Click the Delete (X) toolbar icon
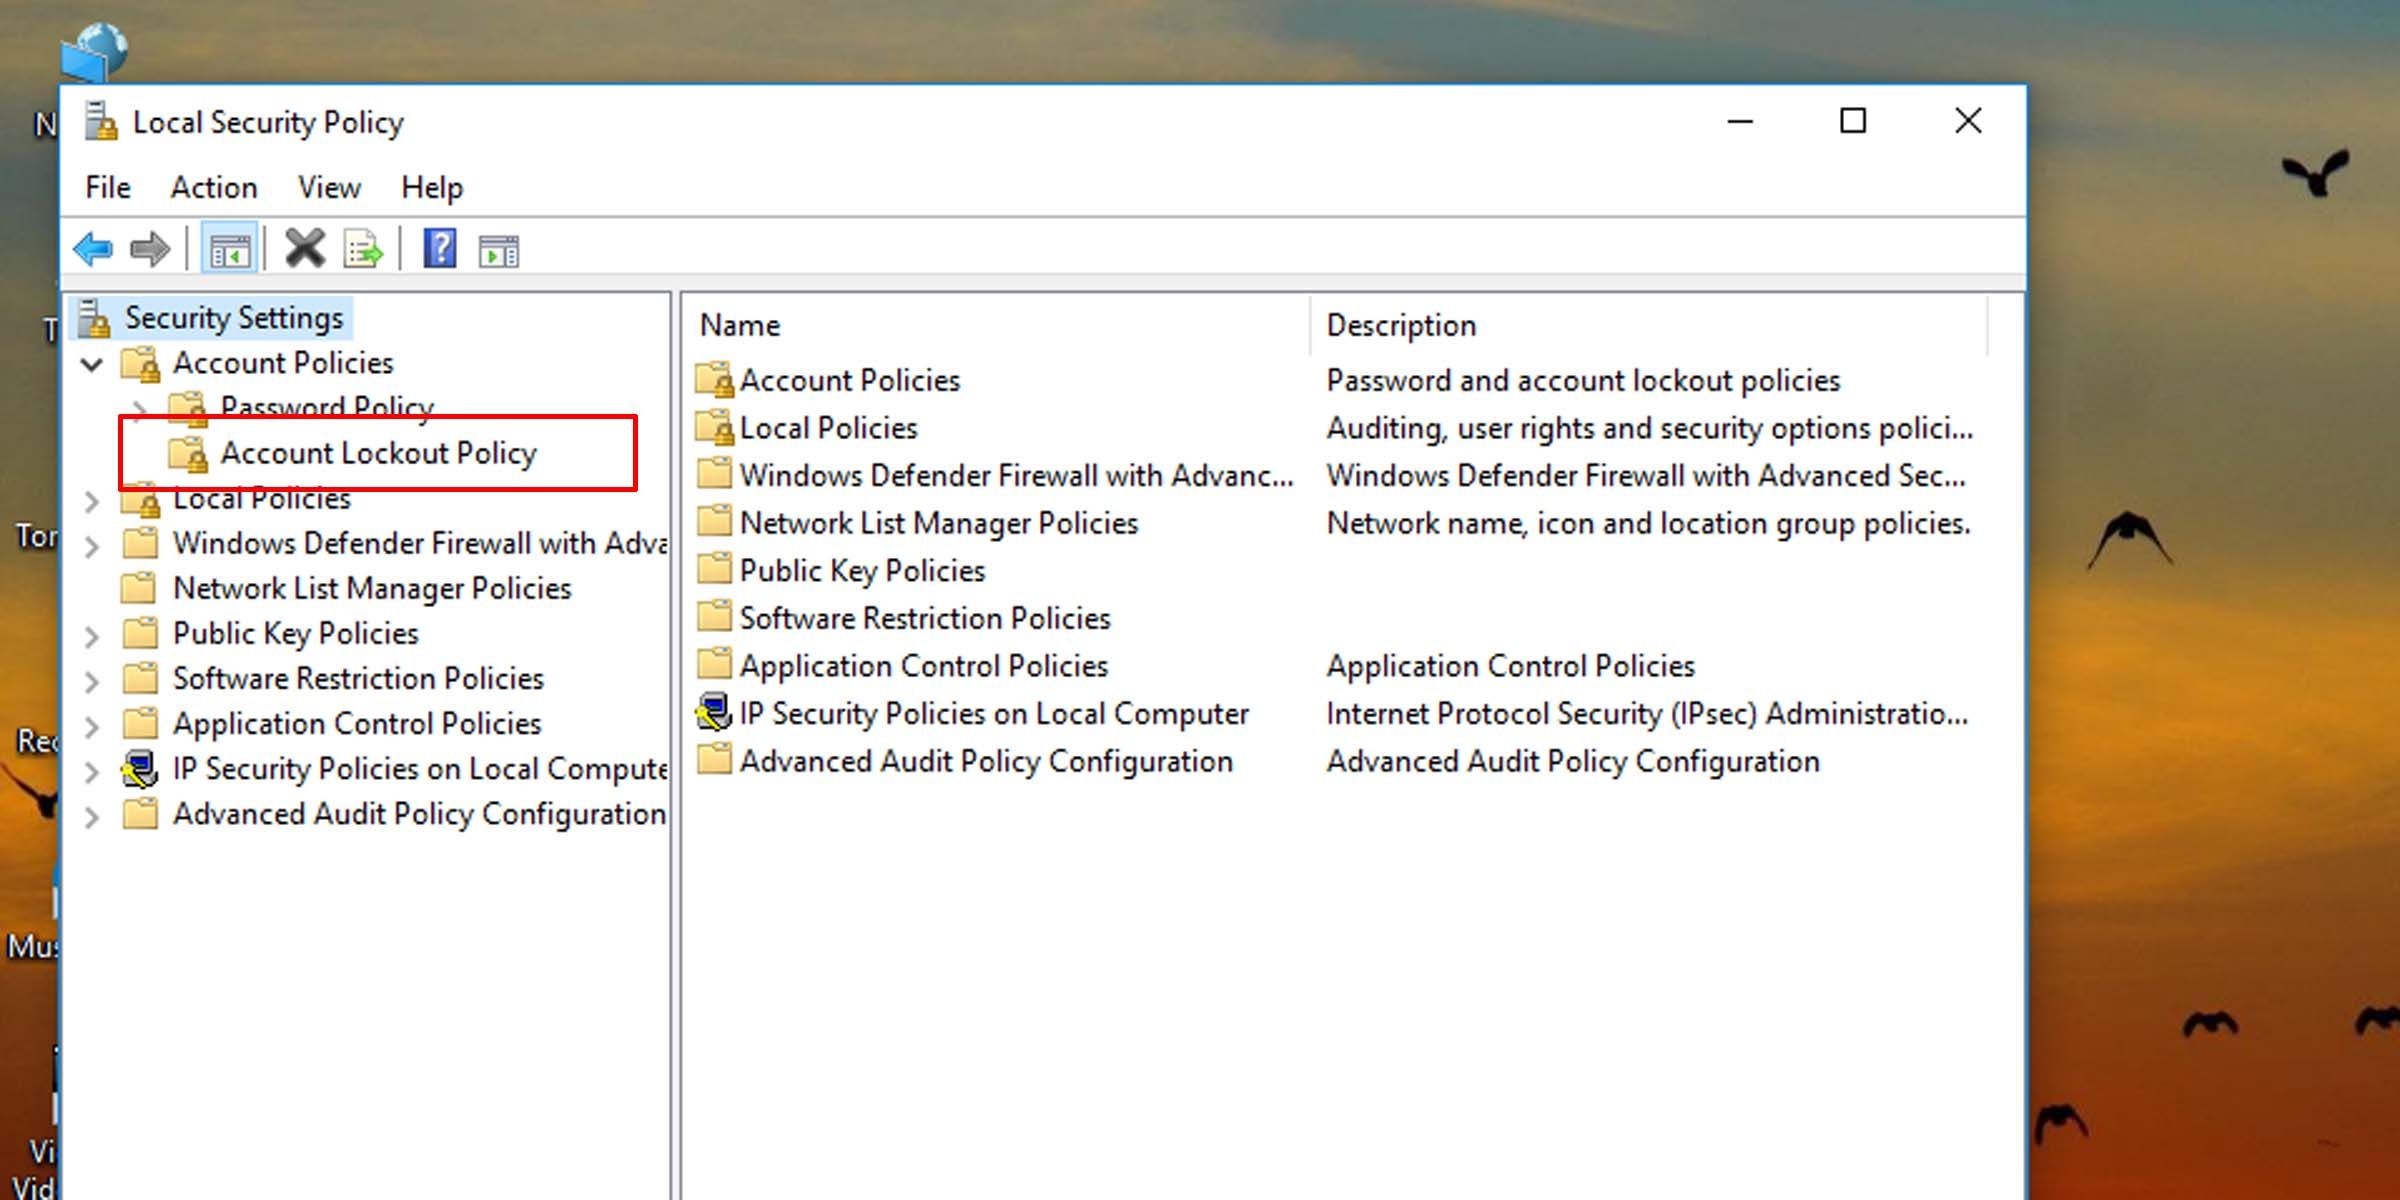Viewport: 2400px width, 1200px height. pos(305,249)
